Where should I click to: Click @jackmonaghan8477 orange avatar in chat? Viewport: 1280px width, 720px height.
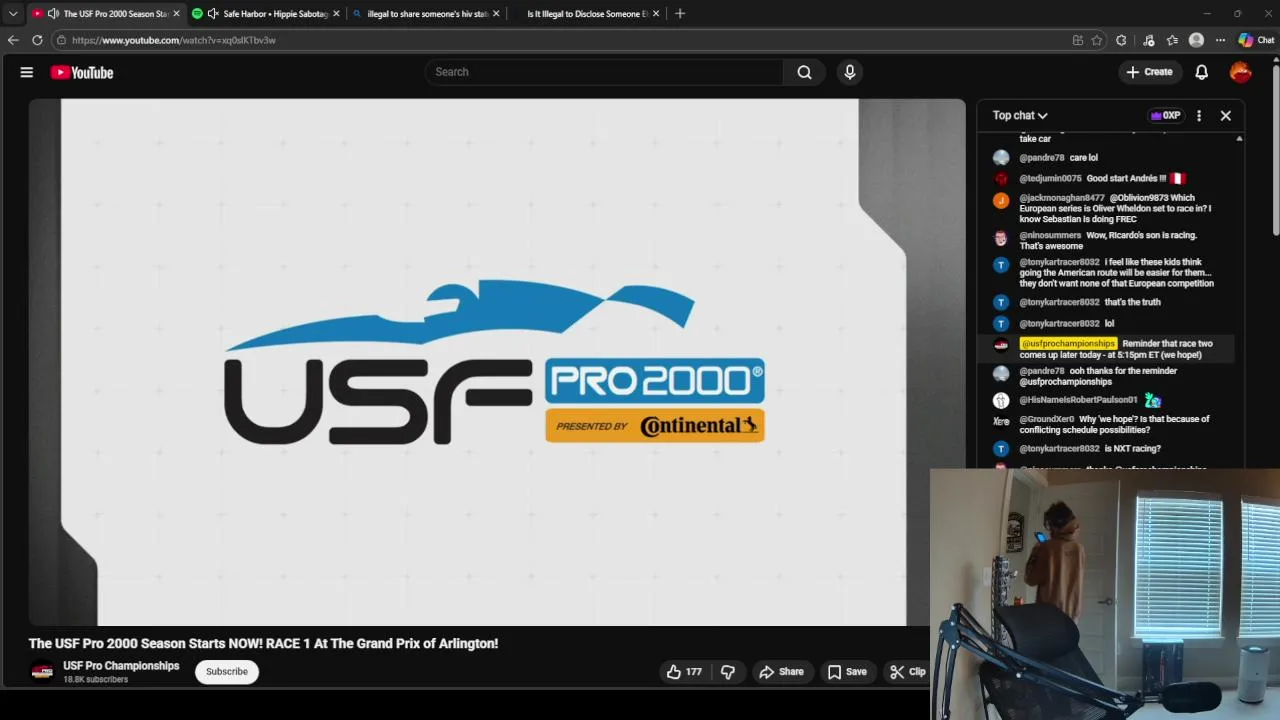(x=1001, y=200)
